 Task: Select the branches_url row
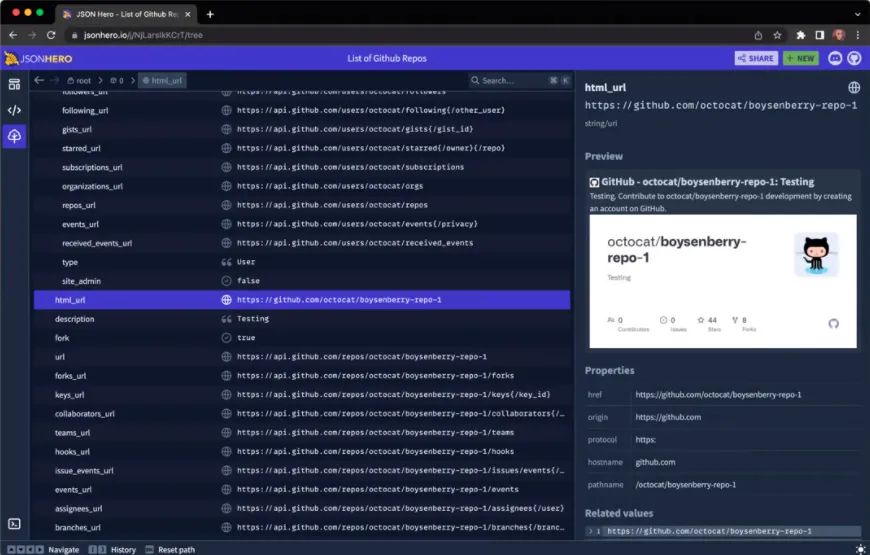[x=302, y=527]
